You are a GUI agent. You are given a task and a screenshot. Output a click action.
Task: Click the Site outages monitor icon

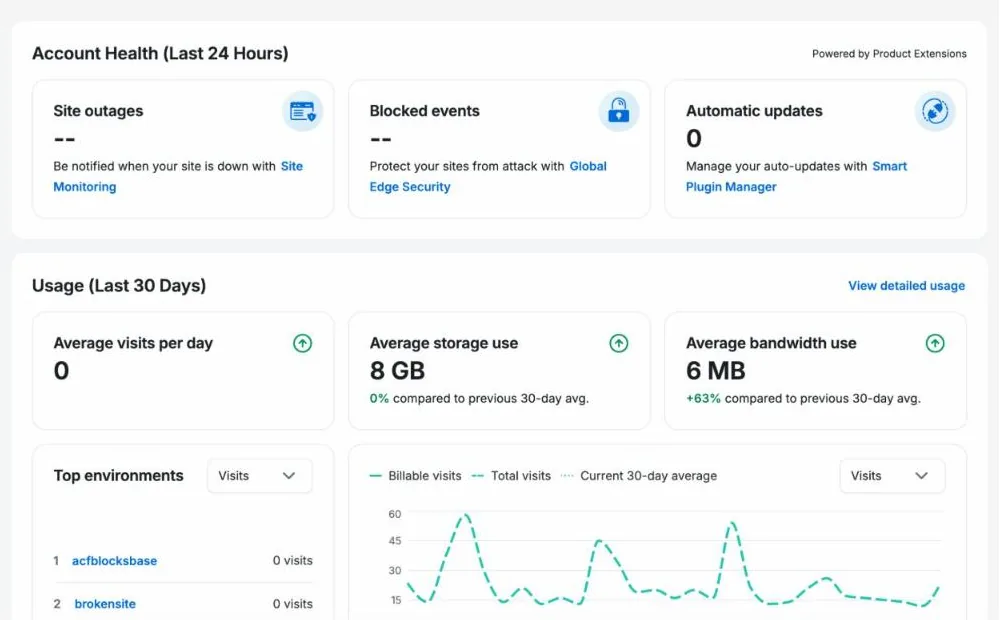(302, 111)
